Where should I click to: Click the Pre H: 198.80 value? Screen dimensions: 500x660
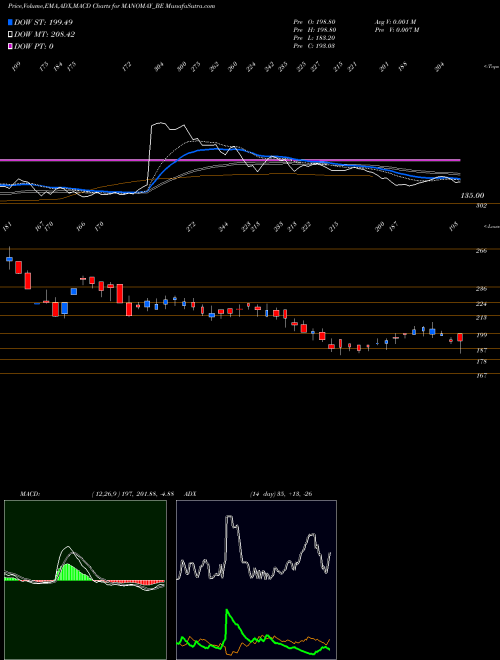pyautogui.click(x=314, y=30)
